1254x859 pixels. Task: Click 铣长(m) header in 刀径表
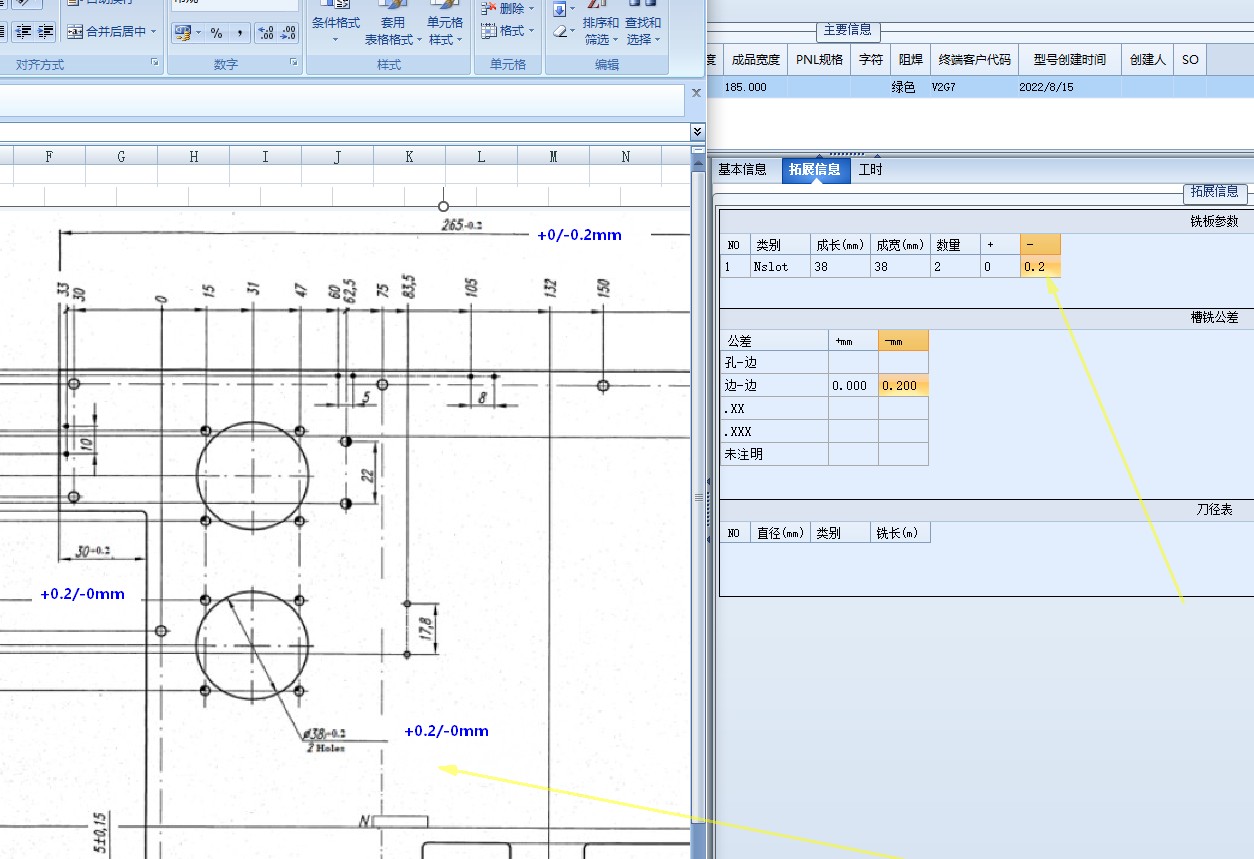coord(900,533)
